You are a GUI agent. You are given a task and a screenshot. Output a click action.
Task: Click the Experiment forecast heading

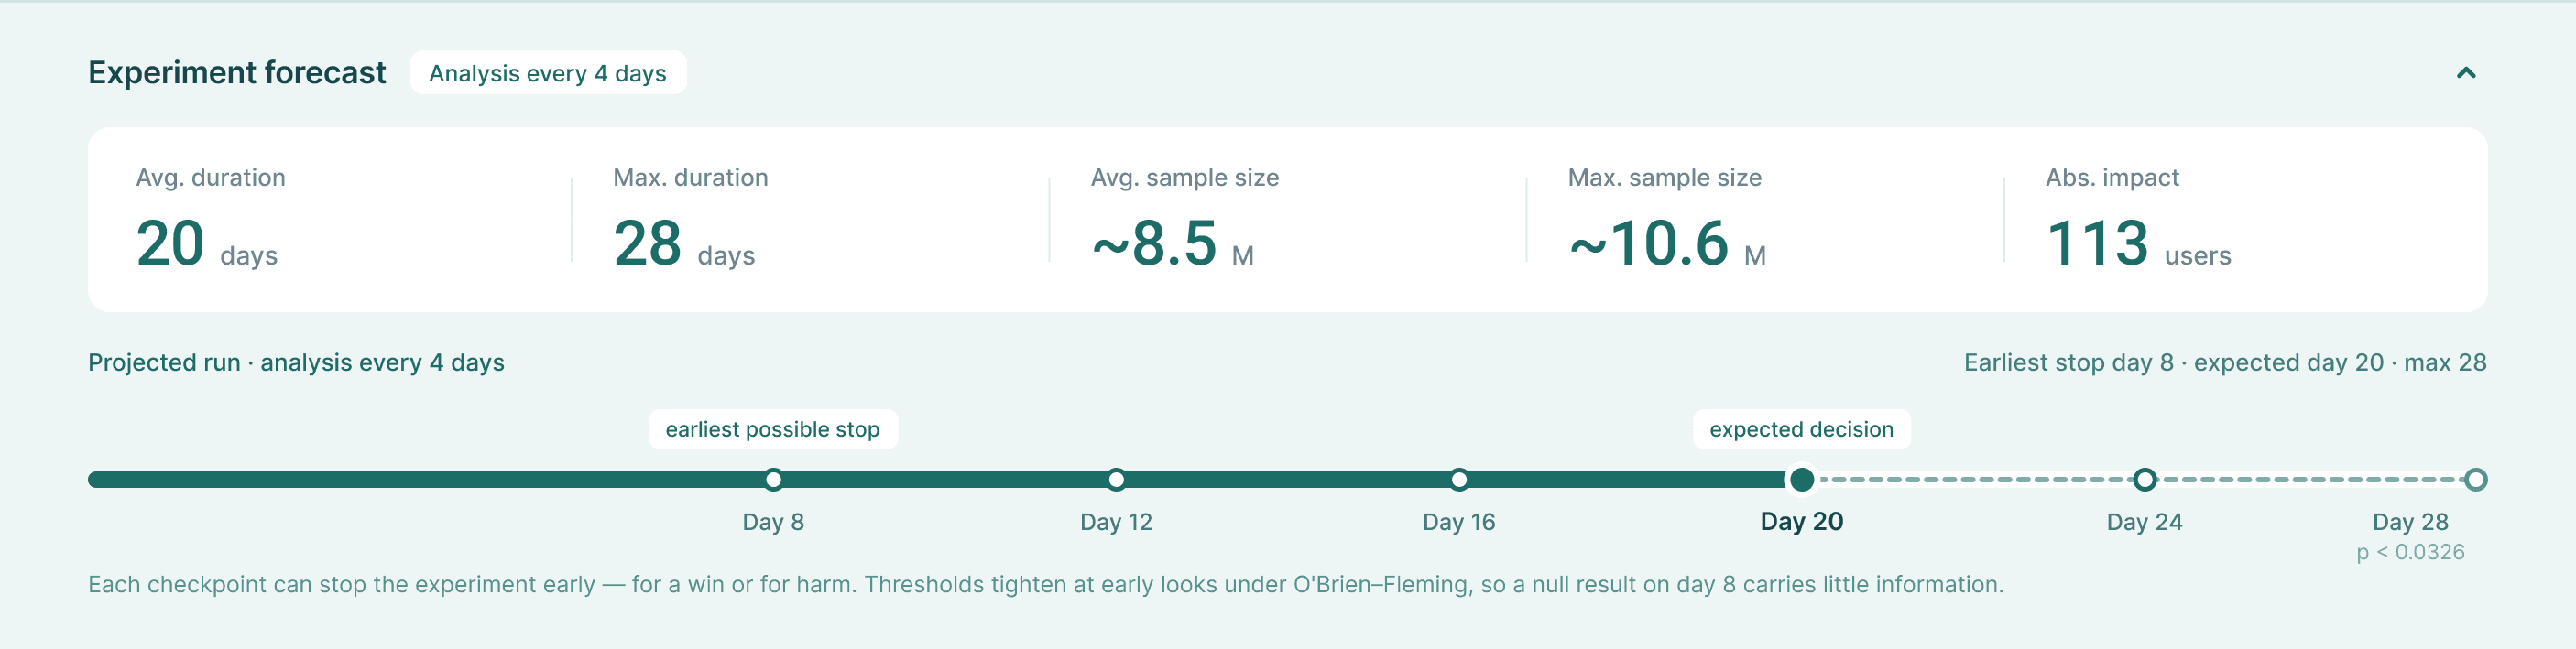(237, 73)
